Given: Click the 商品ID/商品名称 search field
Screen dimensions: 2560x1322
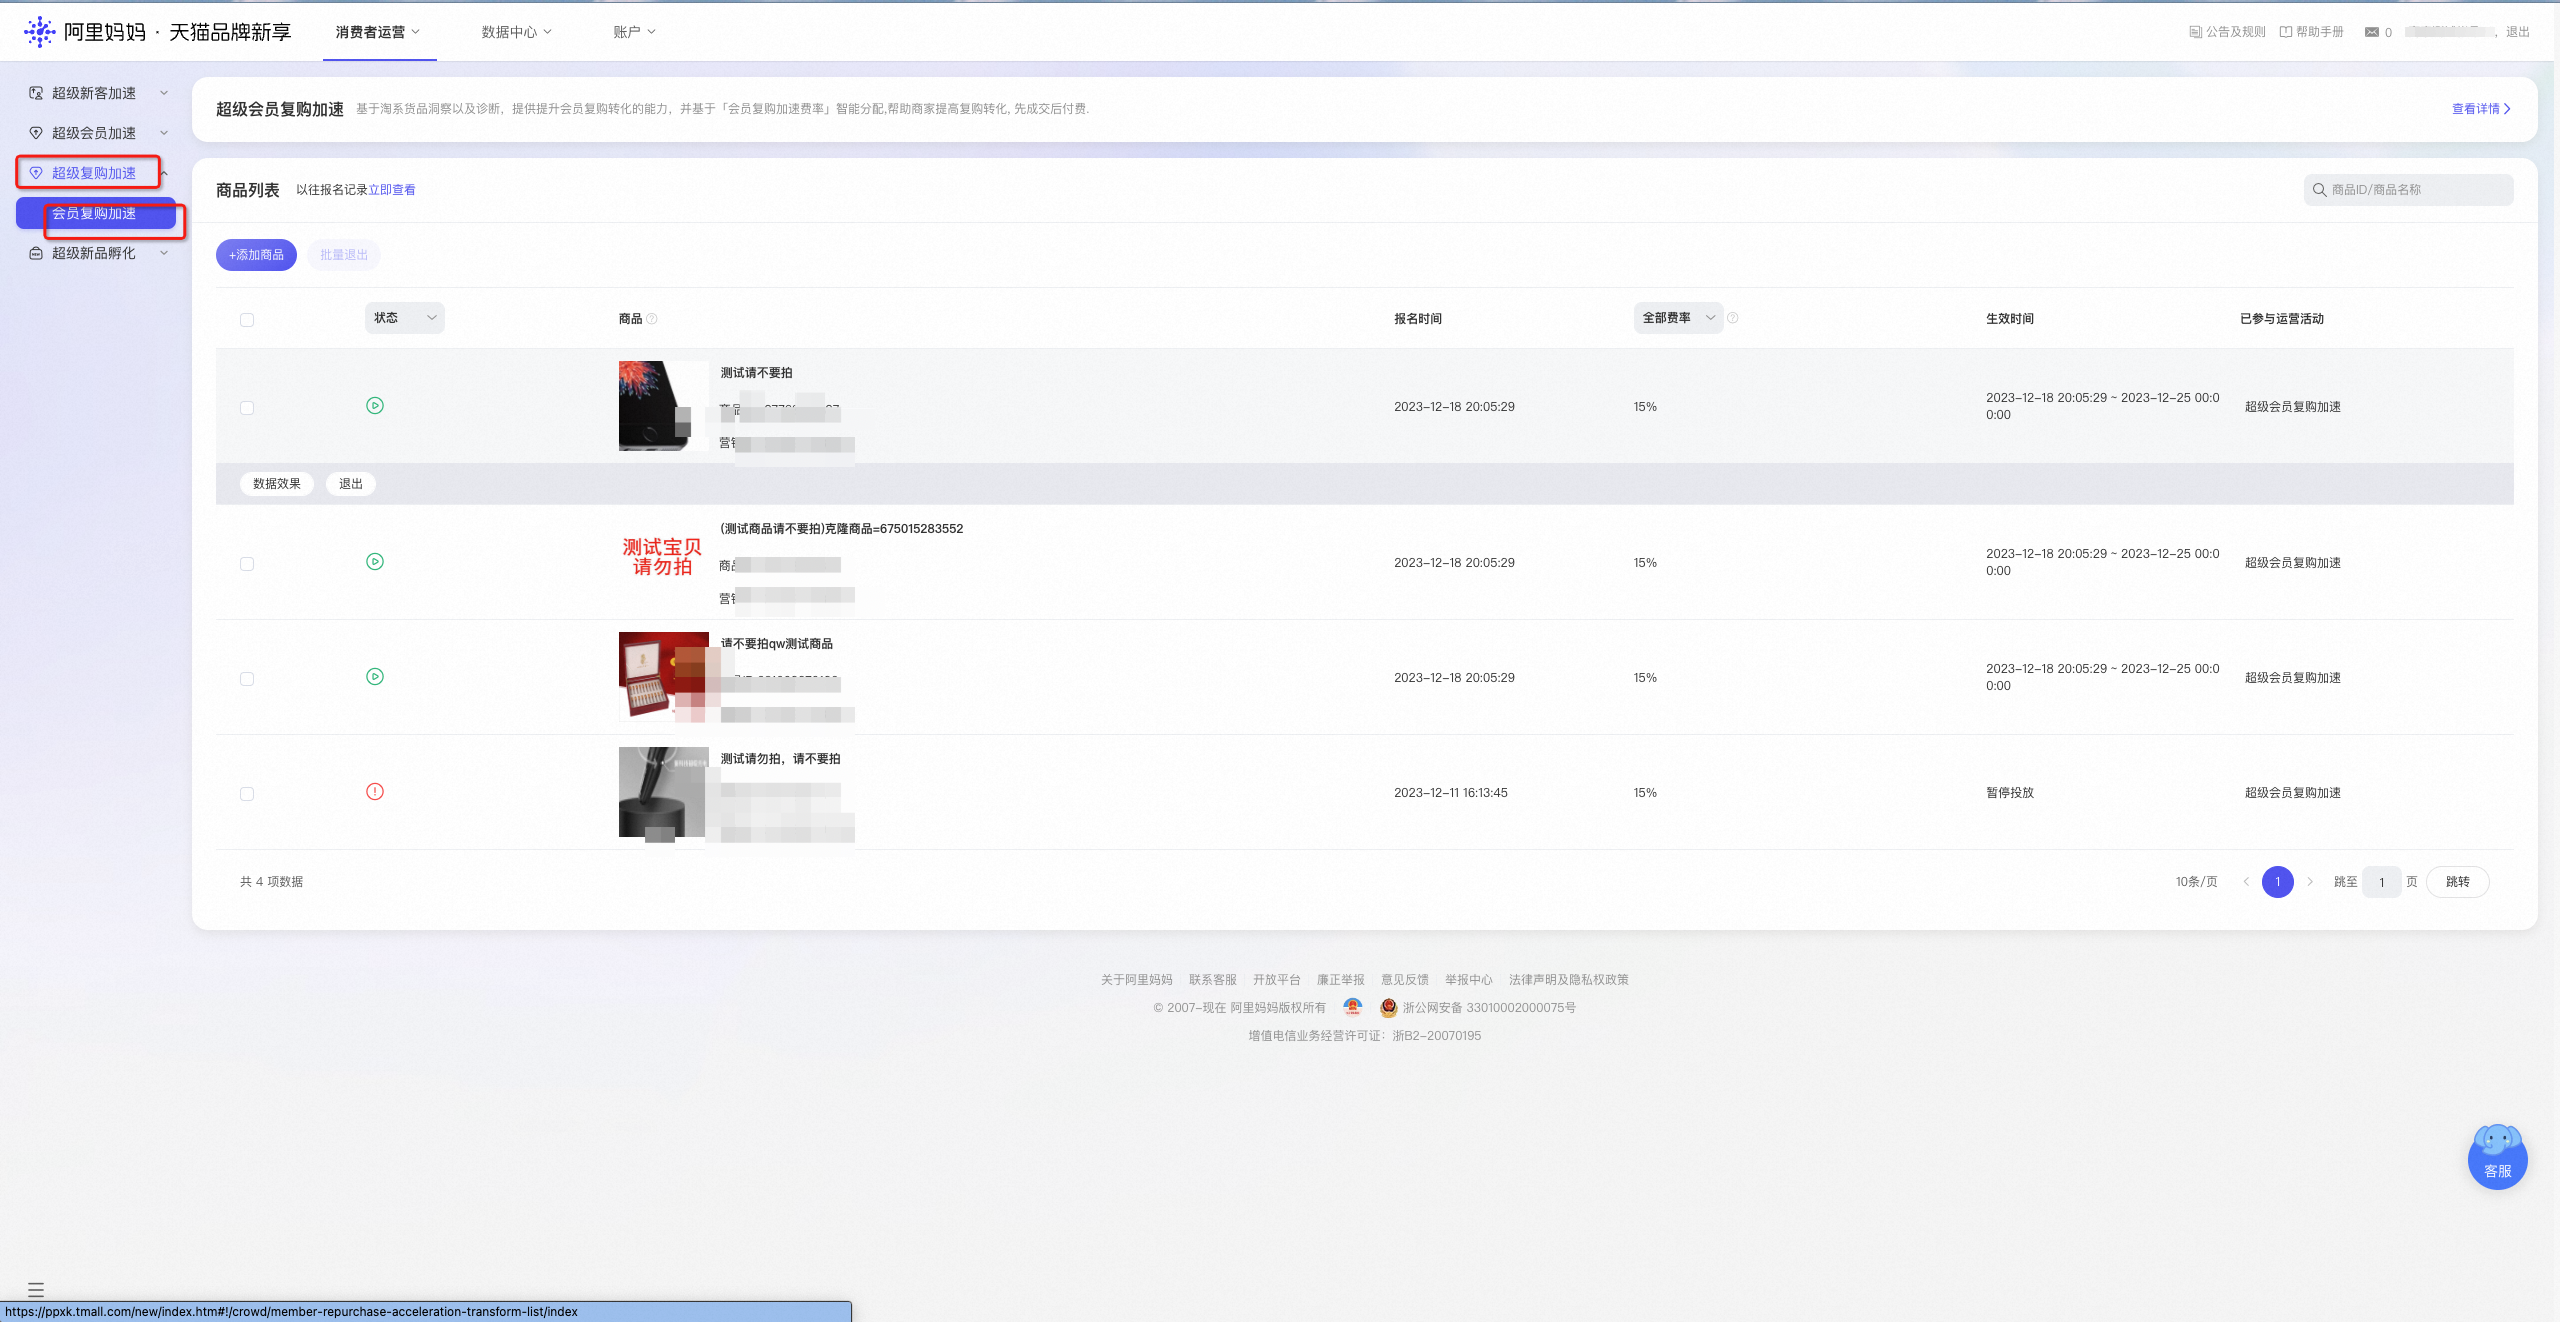Looking at the screenshot, I should tap(2408, 190).
